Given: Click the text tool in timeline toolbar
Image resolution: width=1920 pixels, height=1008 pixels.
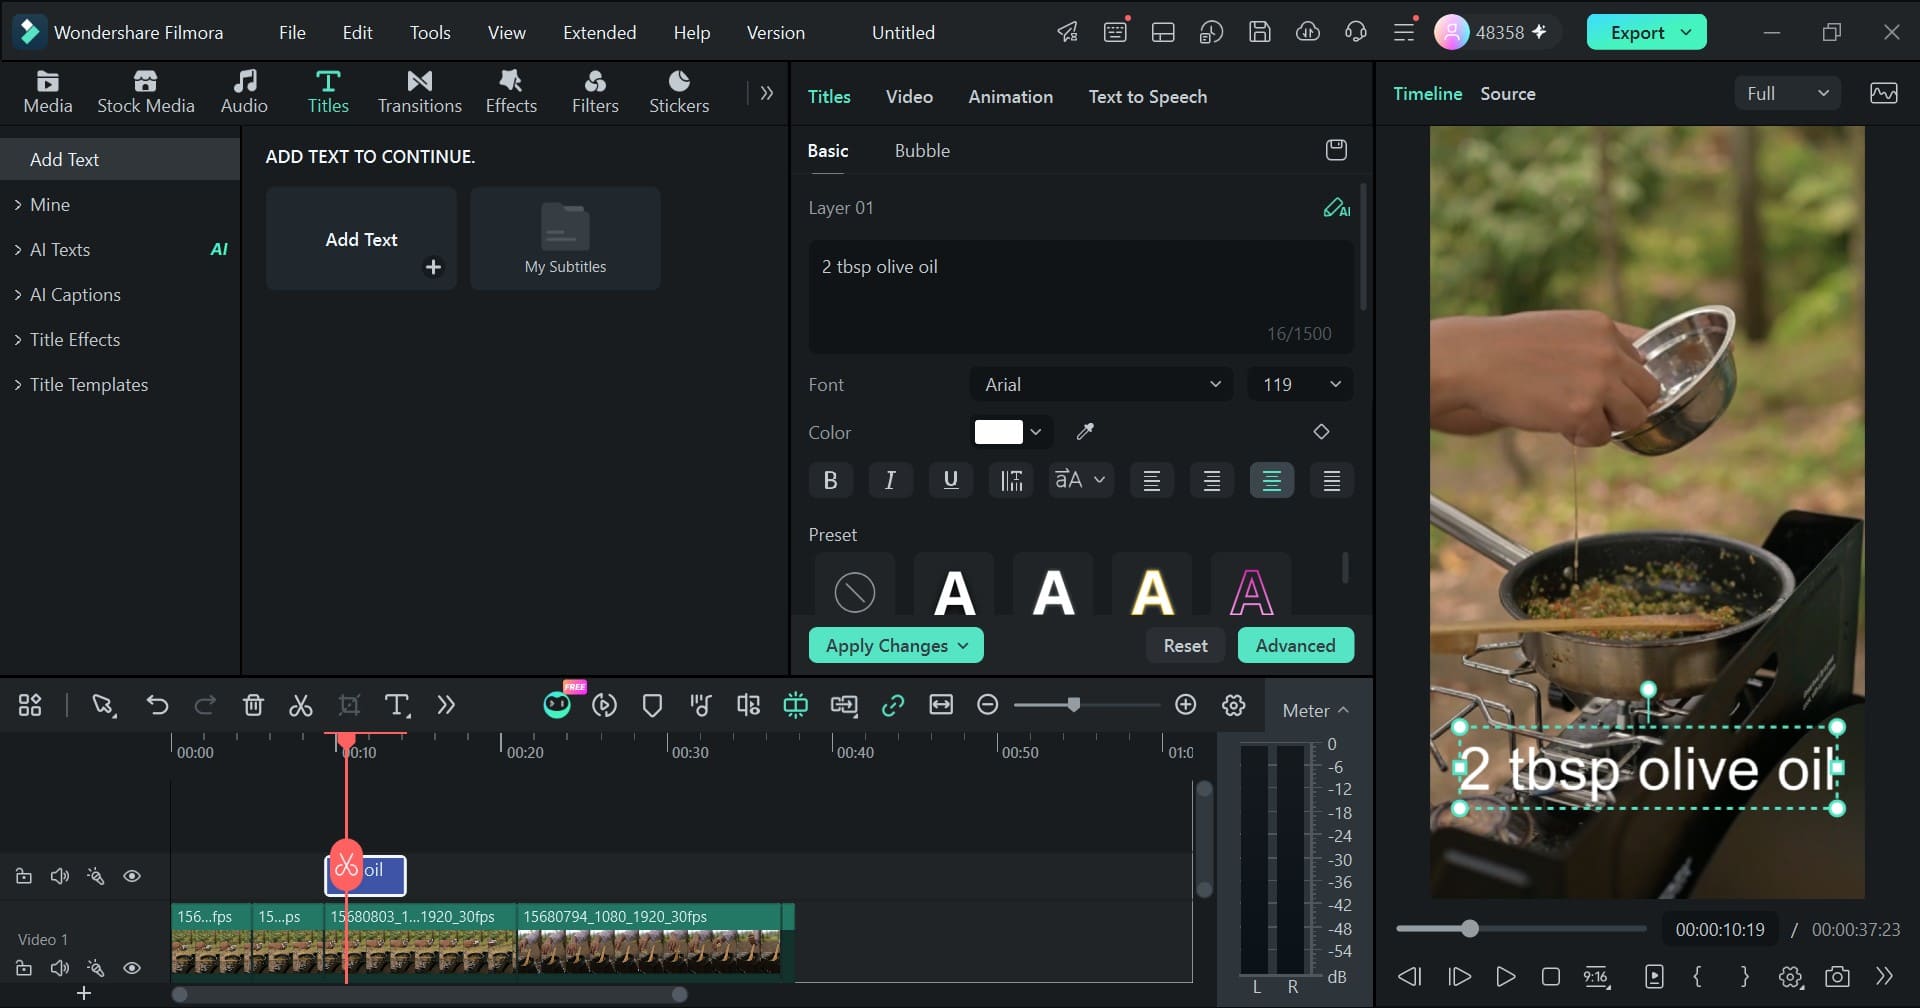Looking at the screenshot, I should (397, 705).
